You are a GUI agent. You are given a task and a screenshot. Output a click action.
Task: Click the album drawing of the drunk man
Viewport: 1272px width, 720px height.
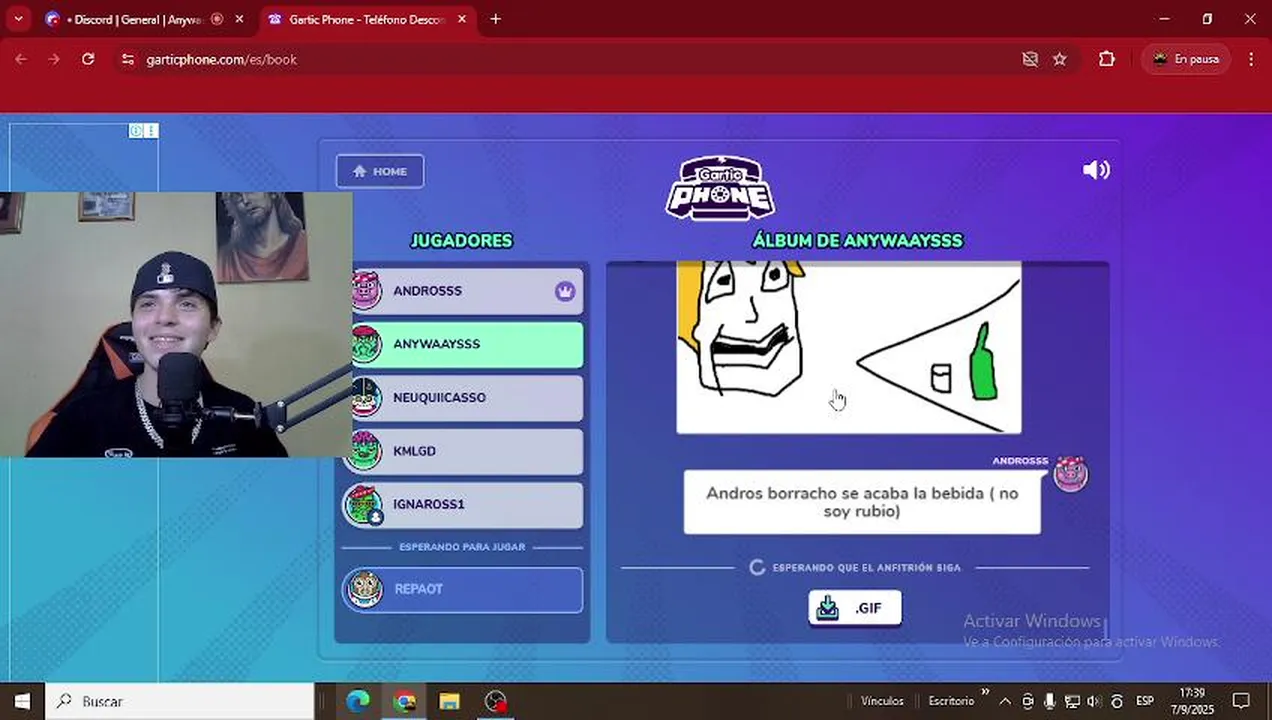tap(849, 347)
